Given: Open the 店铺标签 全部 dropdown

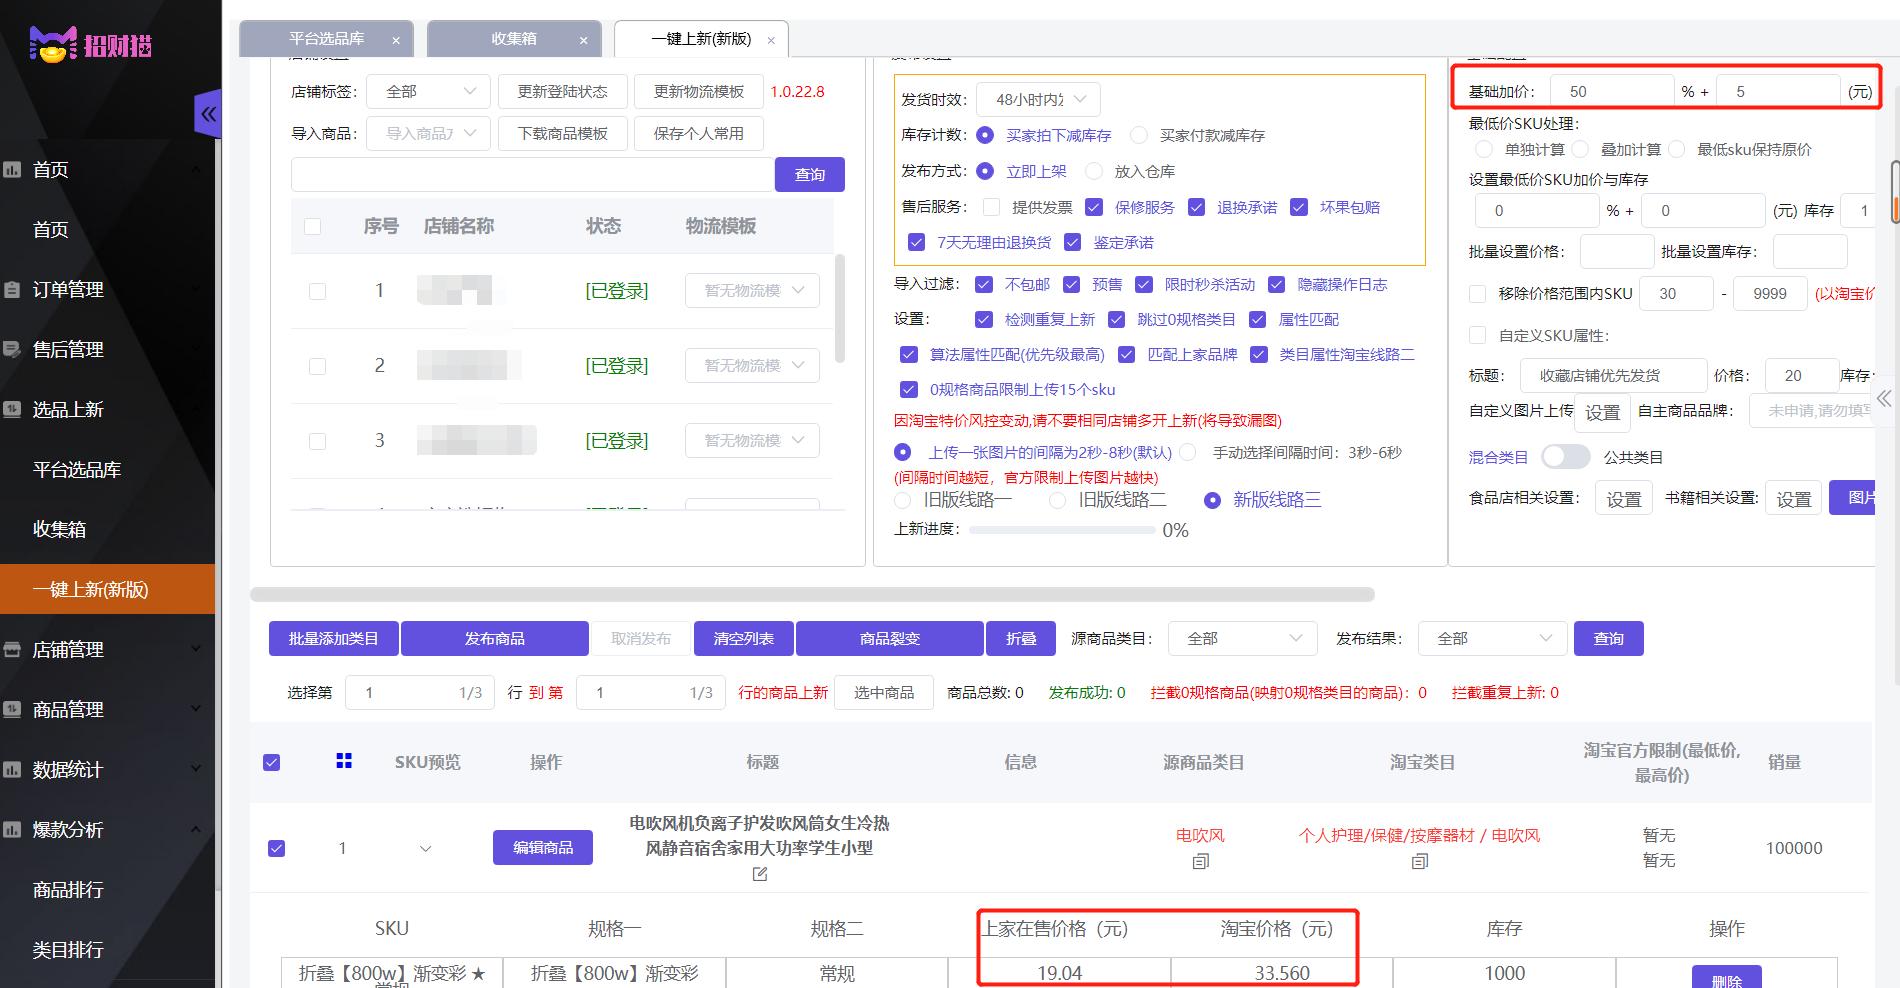Looking at the screenshot, I should [427, 90].
